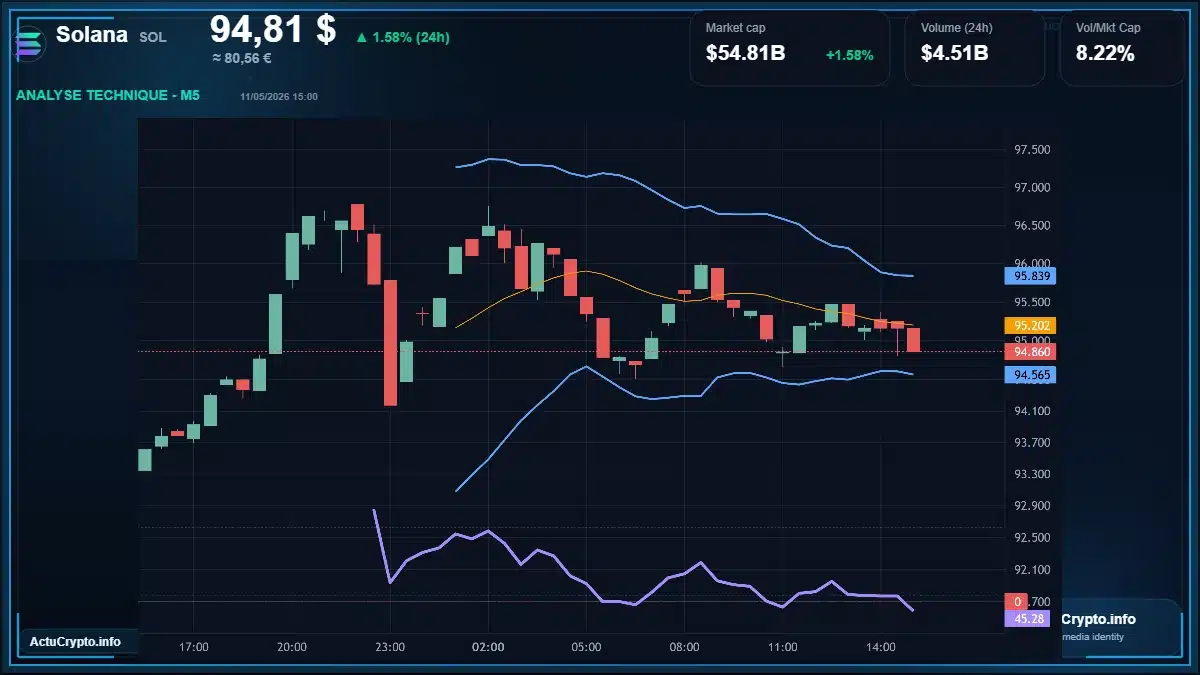Click the Vol/Mkt Cap label

[1108, 28]
